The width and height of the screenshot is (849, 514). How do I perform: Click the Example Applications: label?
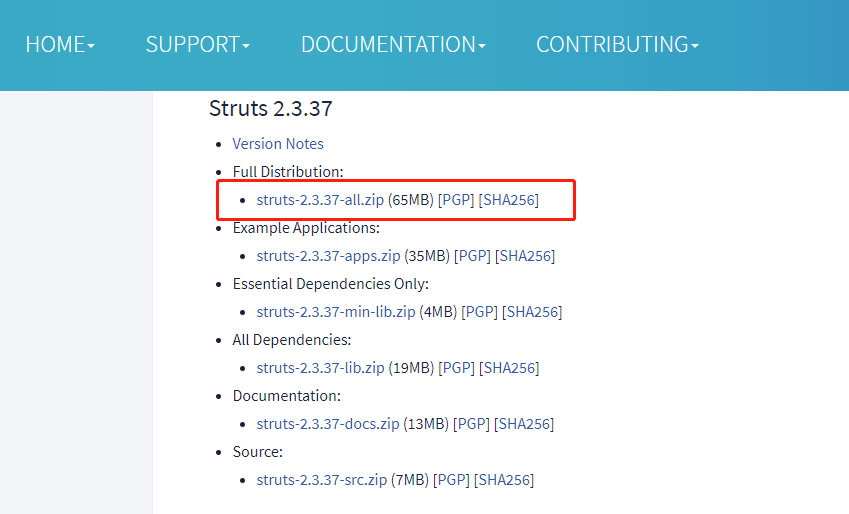coord(306,228)
